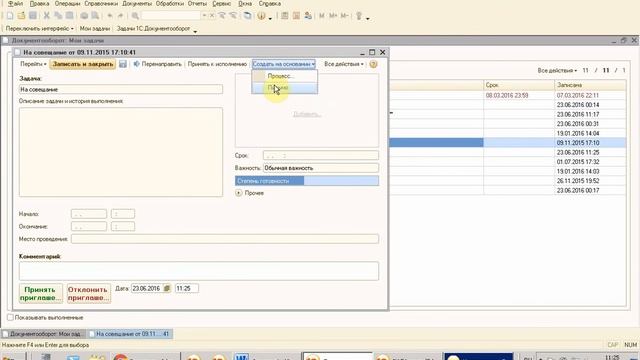Open the Сервис menu
Image resolution: width=640 pixels, height=360 pixels.
pos(222,4)
